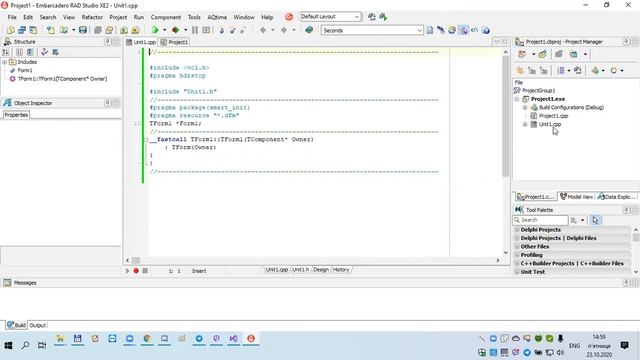Click the Run Without Debugging red-green icon
Image resolution: width=640 pixels, height=360 pixels.
coord(176,30)
